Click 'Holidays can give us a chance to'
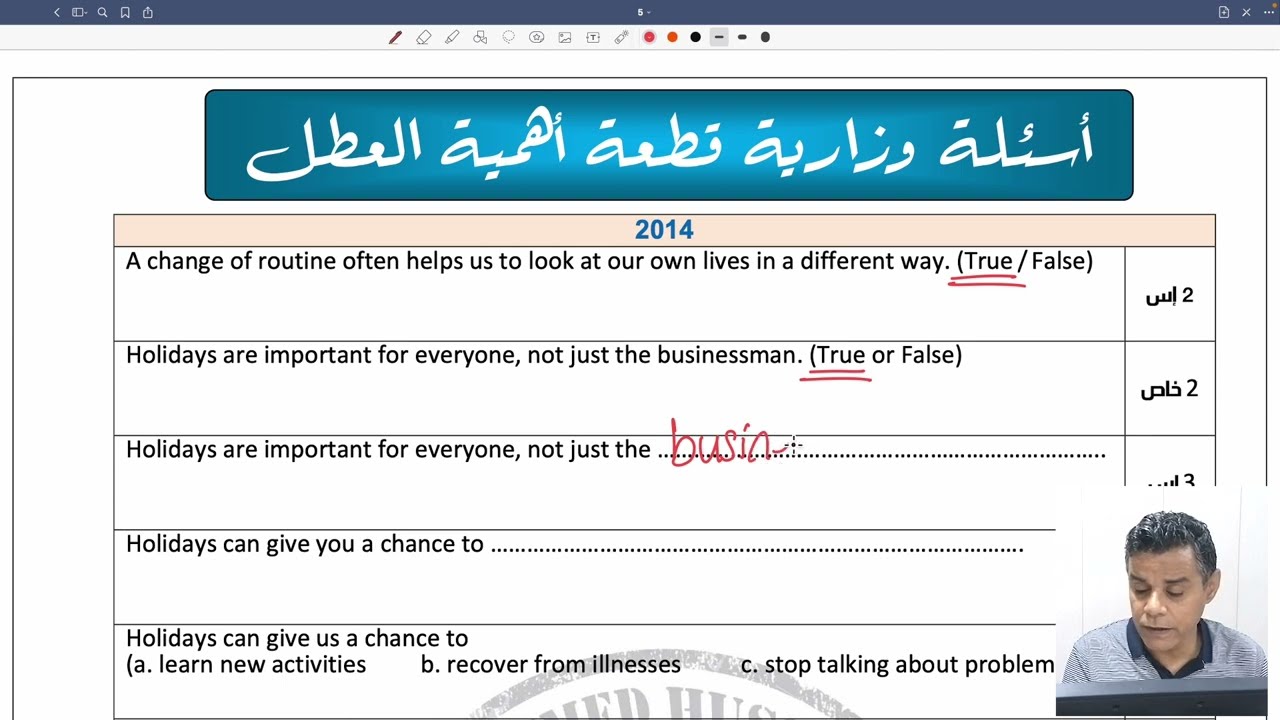 pos(297,638)
